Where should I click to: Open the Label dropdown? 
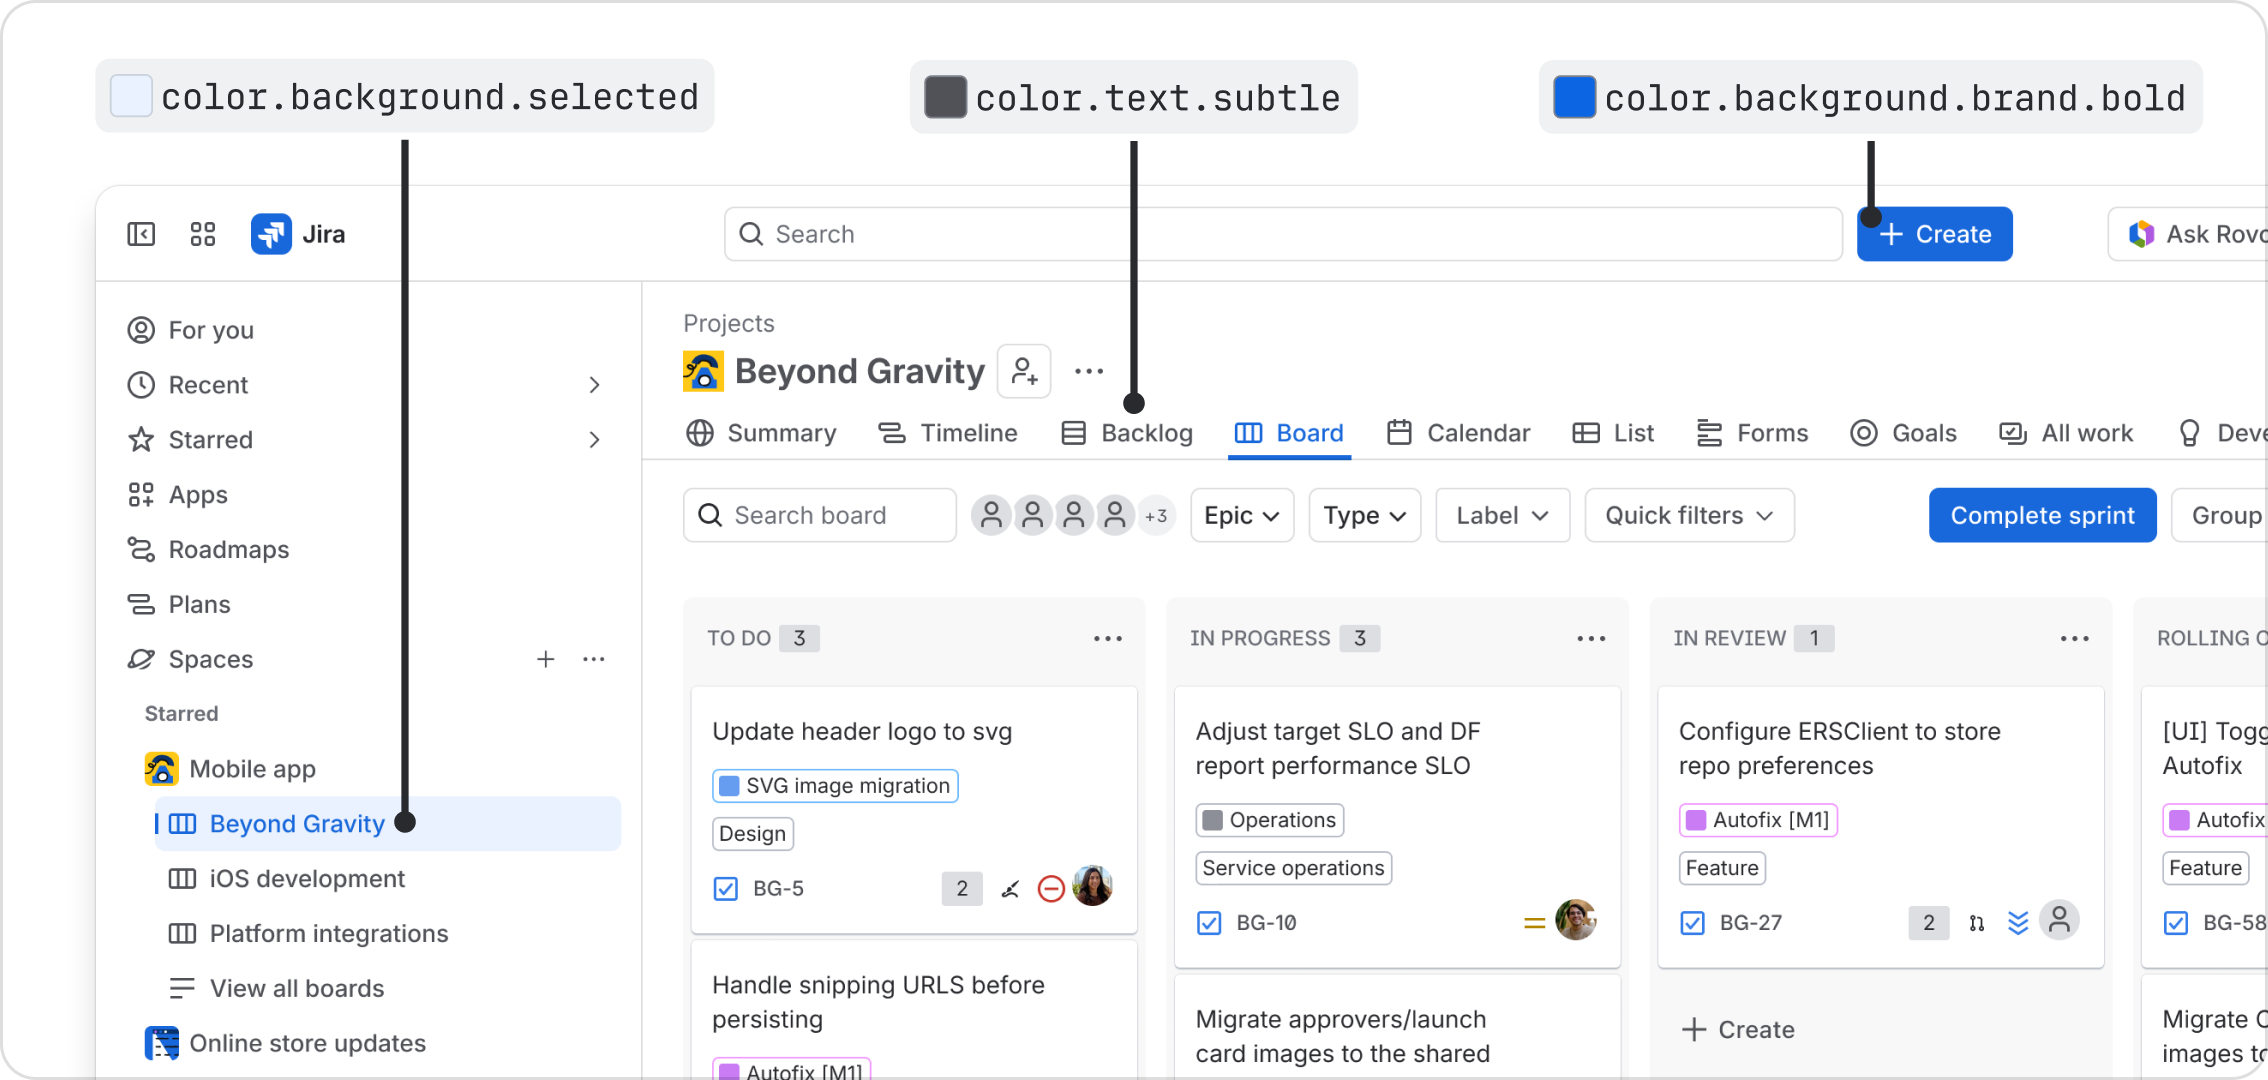(x=1503, y=515)
